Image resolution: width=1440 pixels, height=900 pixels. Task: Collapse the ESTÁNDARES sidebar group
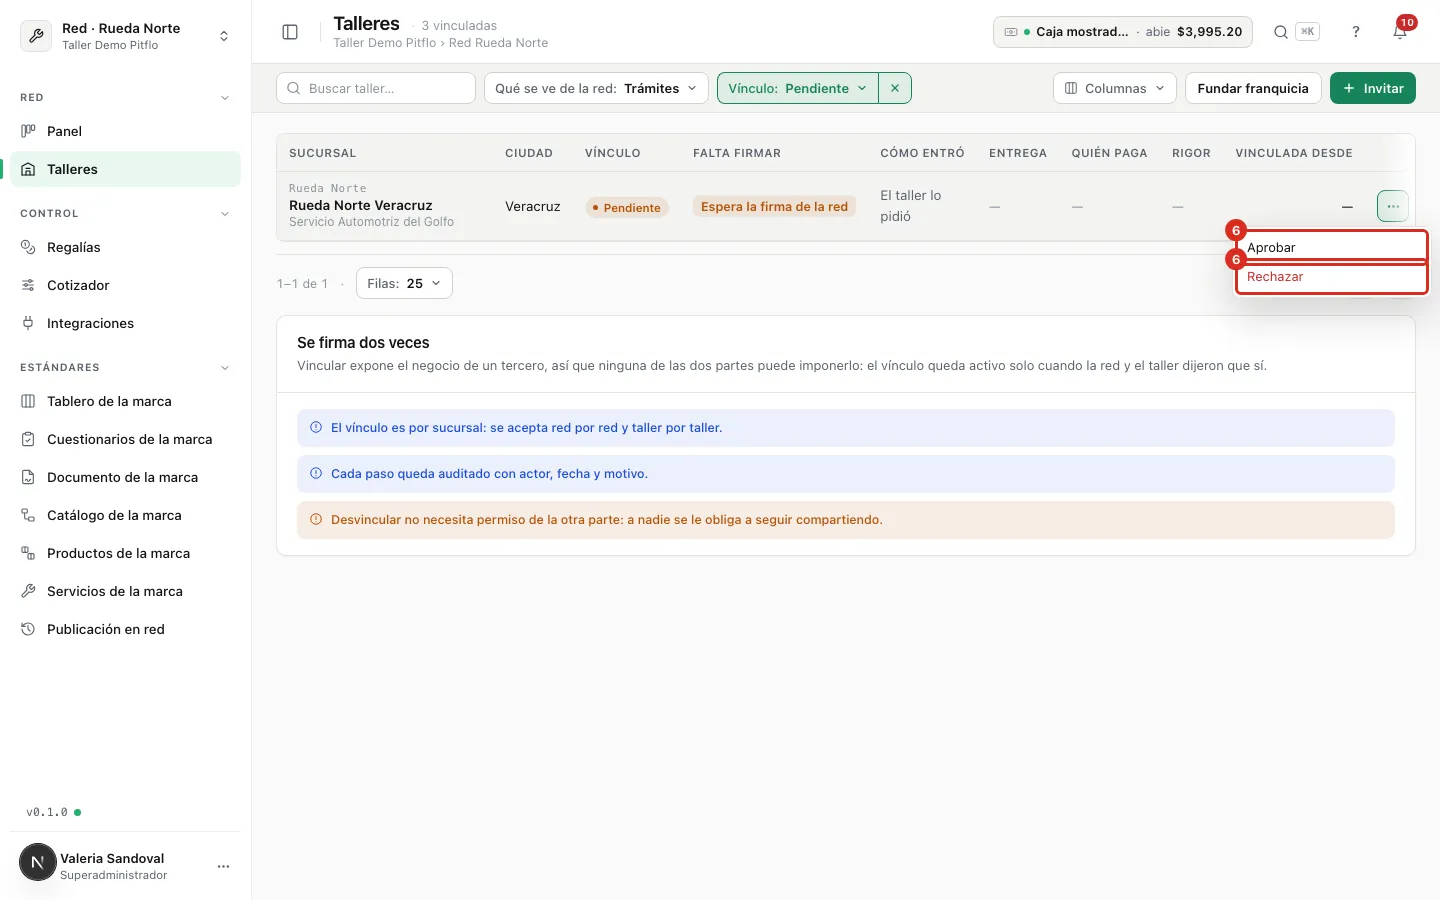[x=125, y=368]
